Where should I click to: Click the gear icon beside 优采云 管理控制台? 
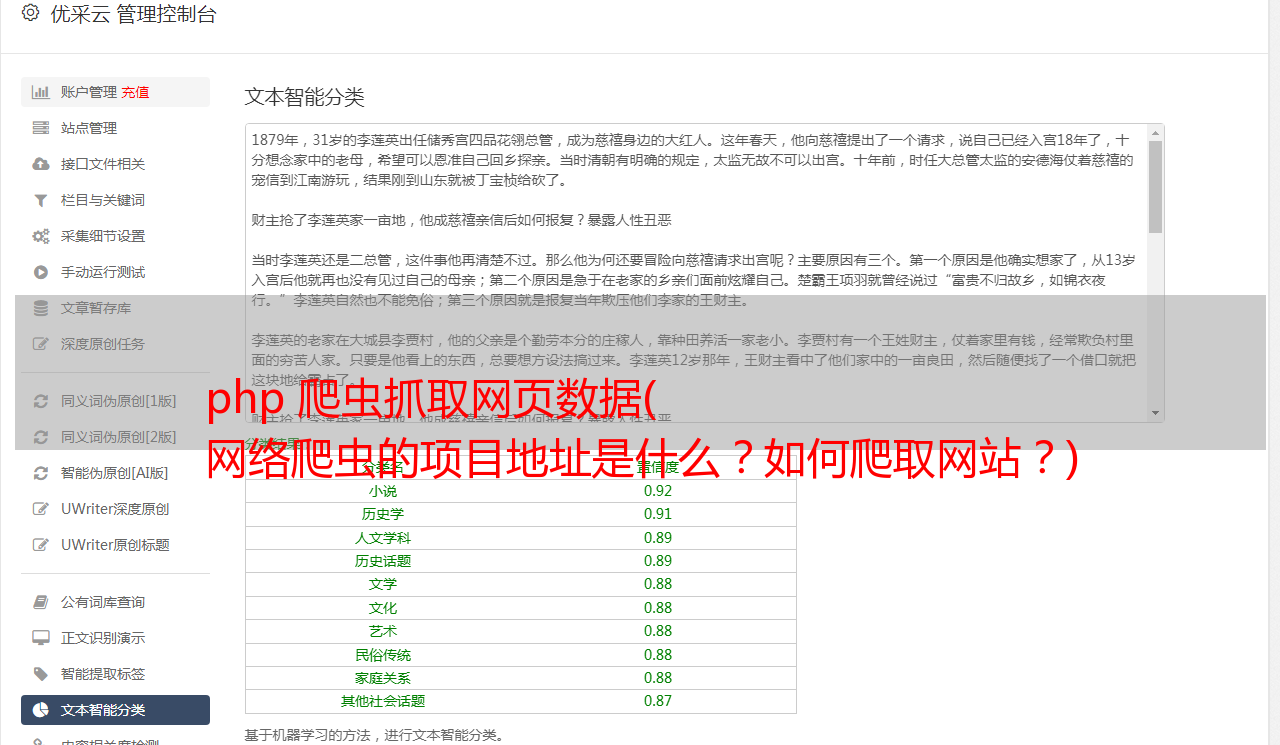[x=30, y=14]
